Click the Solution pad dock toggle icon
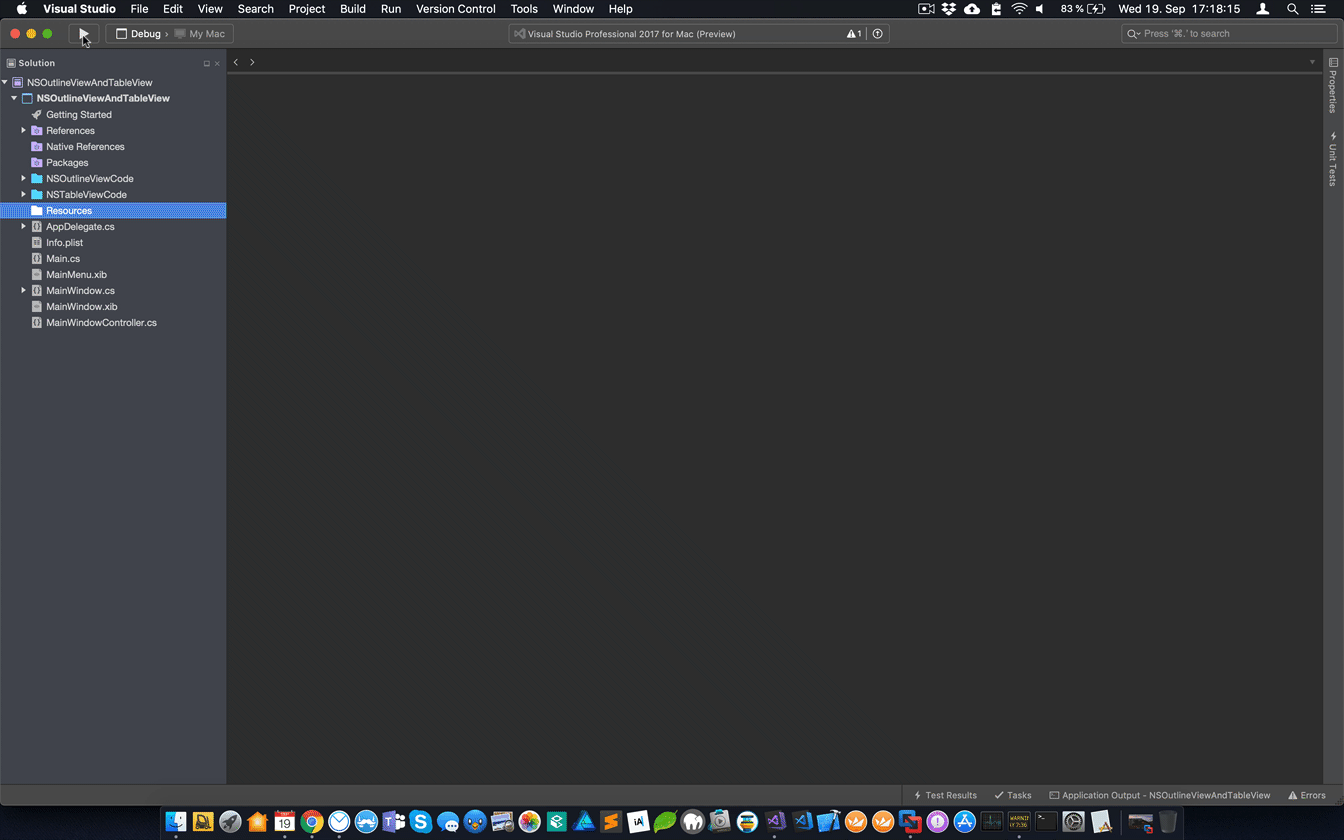 point(207,64)
